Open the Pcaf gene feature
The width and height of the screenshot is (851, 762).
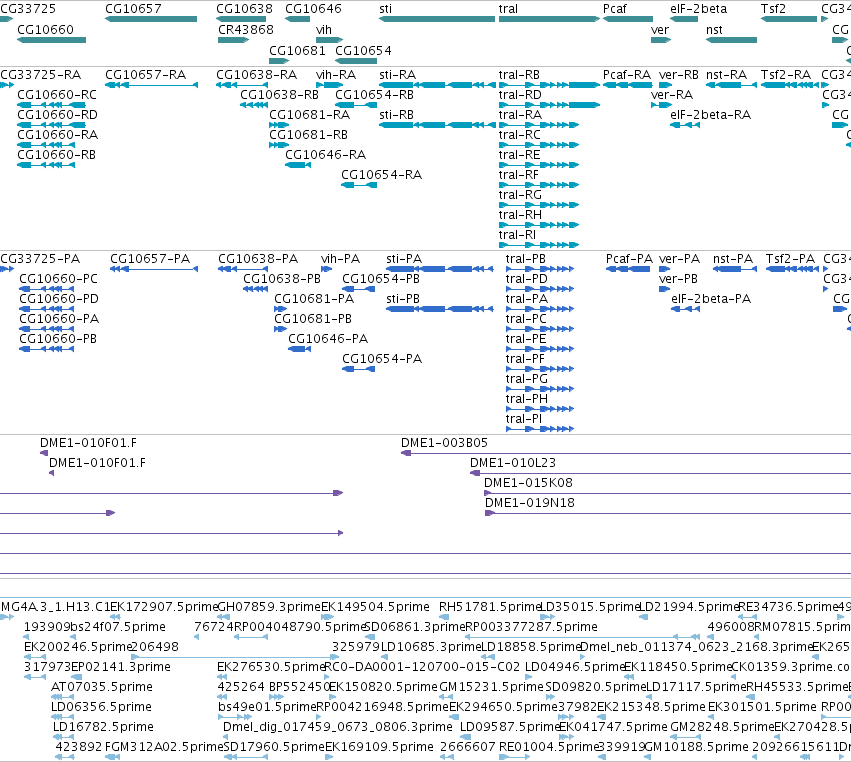pyautogui.click(x=628, y=19)
